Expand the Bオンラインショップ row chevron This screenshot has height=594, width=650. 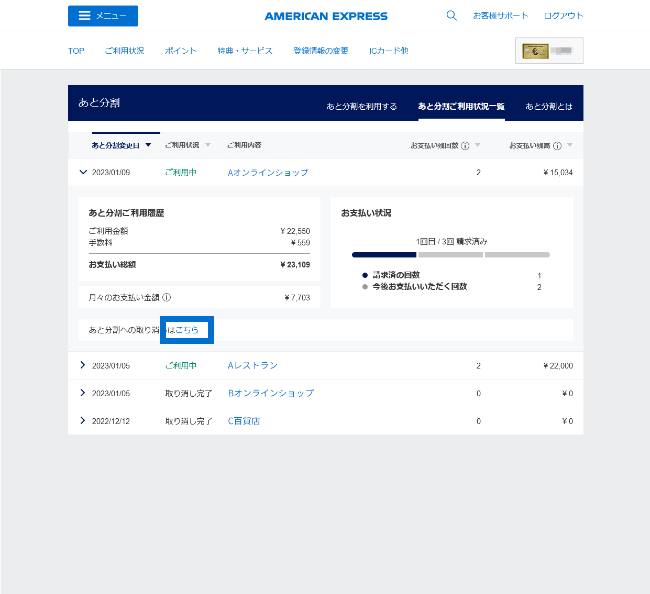(x=83, y=393)
